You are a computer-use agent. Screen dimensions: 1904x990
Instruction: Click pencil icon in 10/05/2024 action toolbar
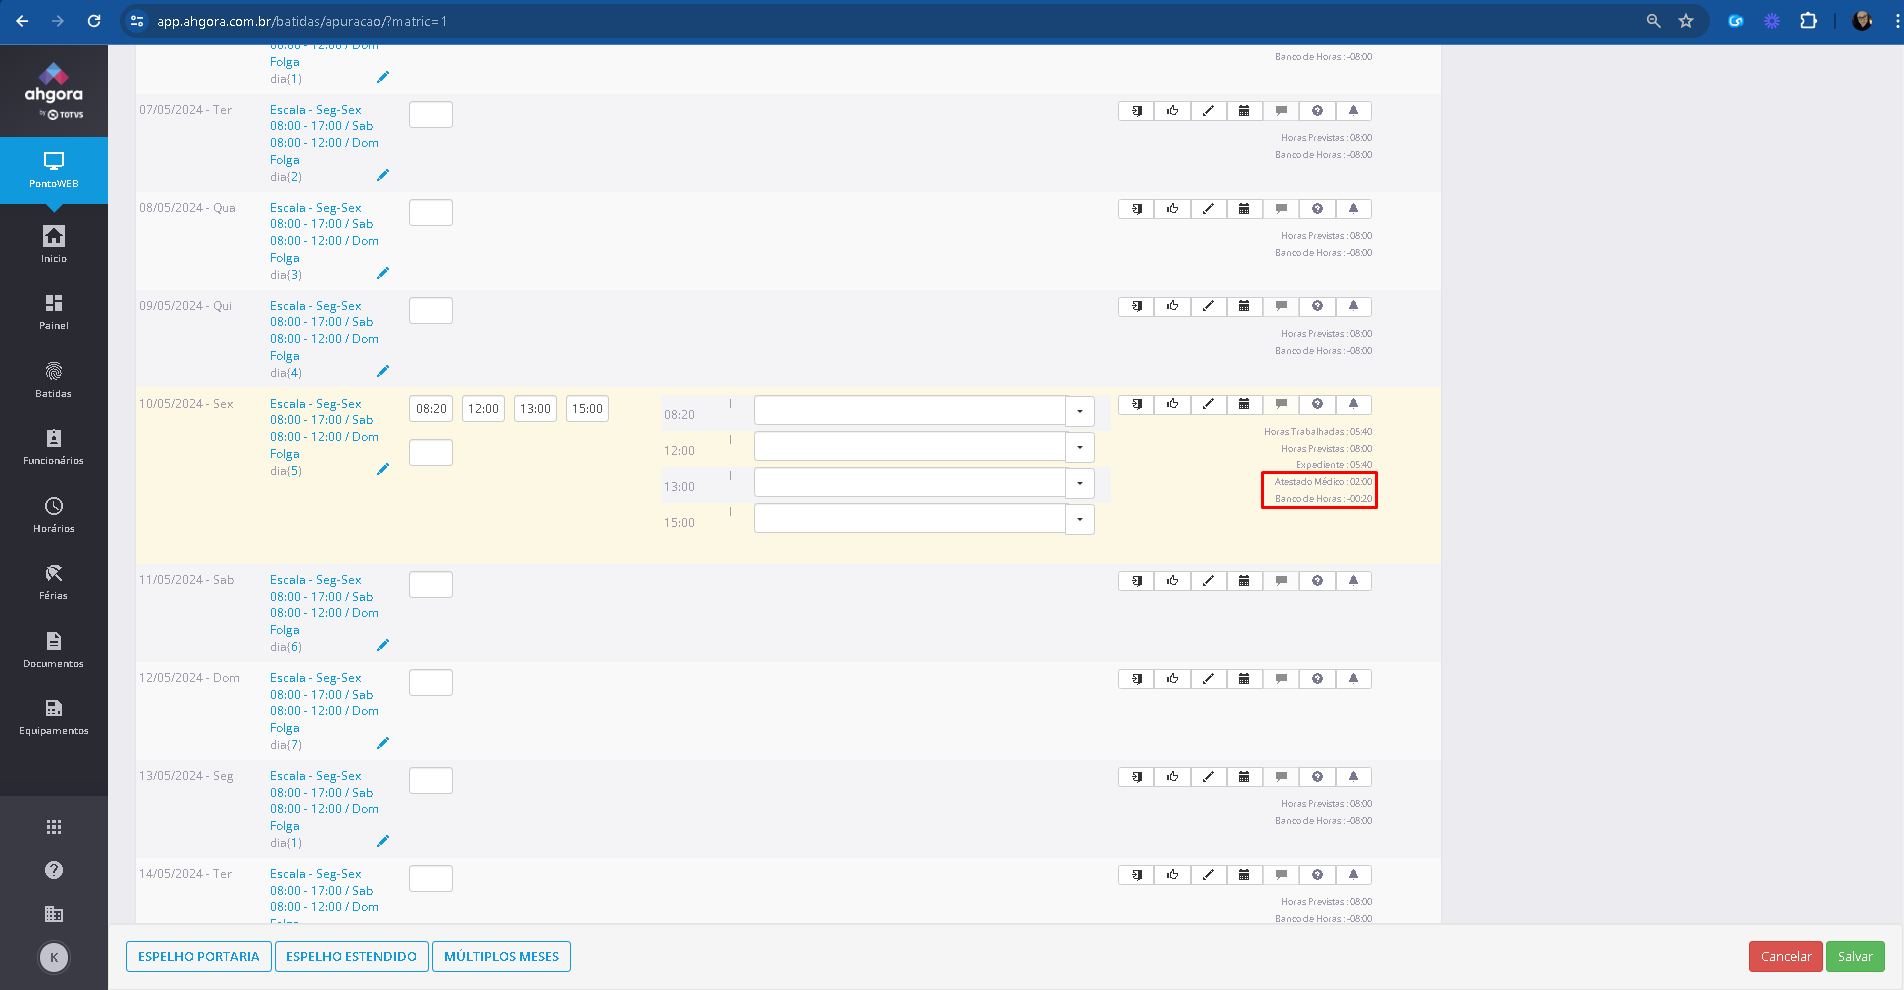pyautogui.click(x=1208, y=405)
